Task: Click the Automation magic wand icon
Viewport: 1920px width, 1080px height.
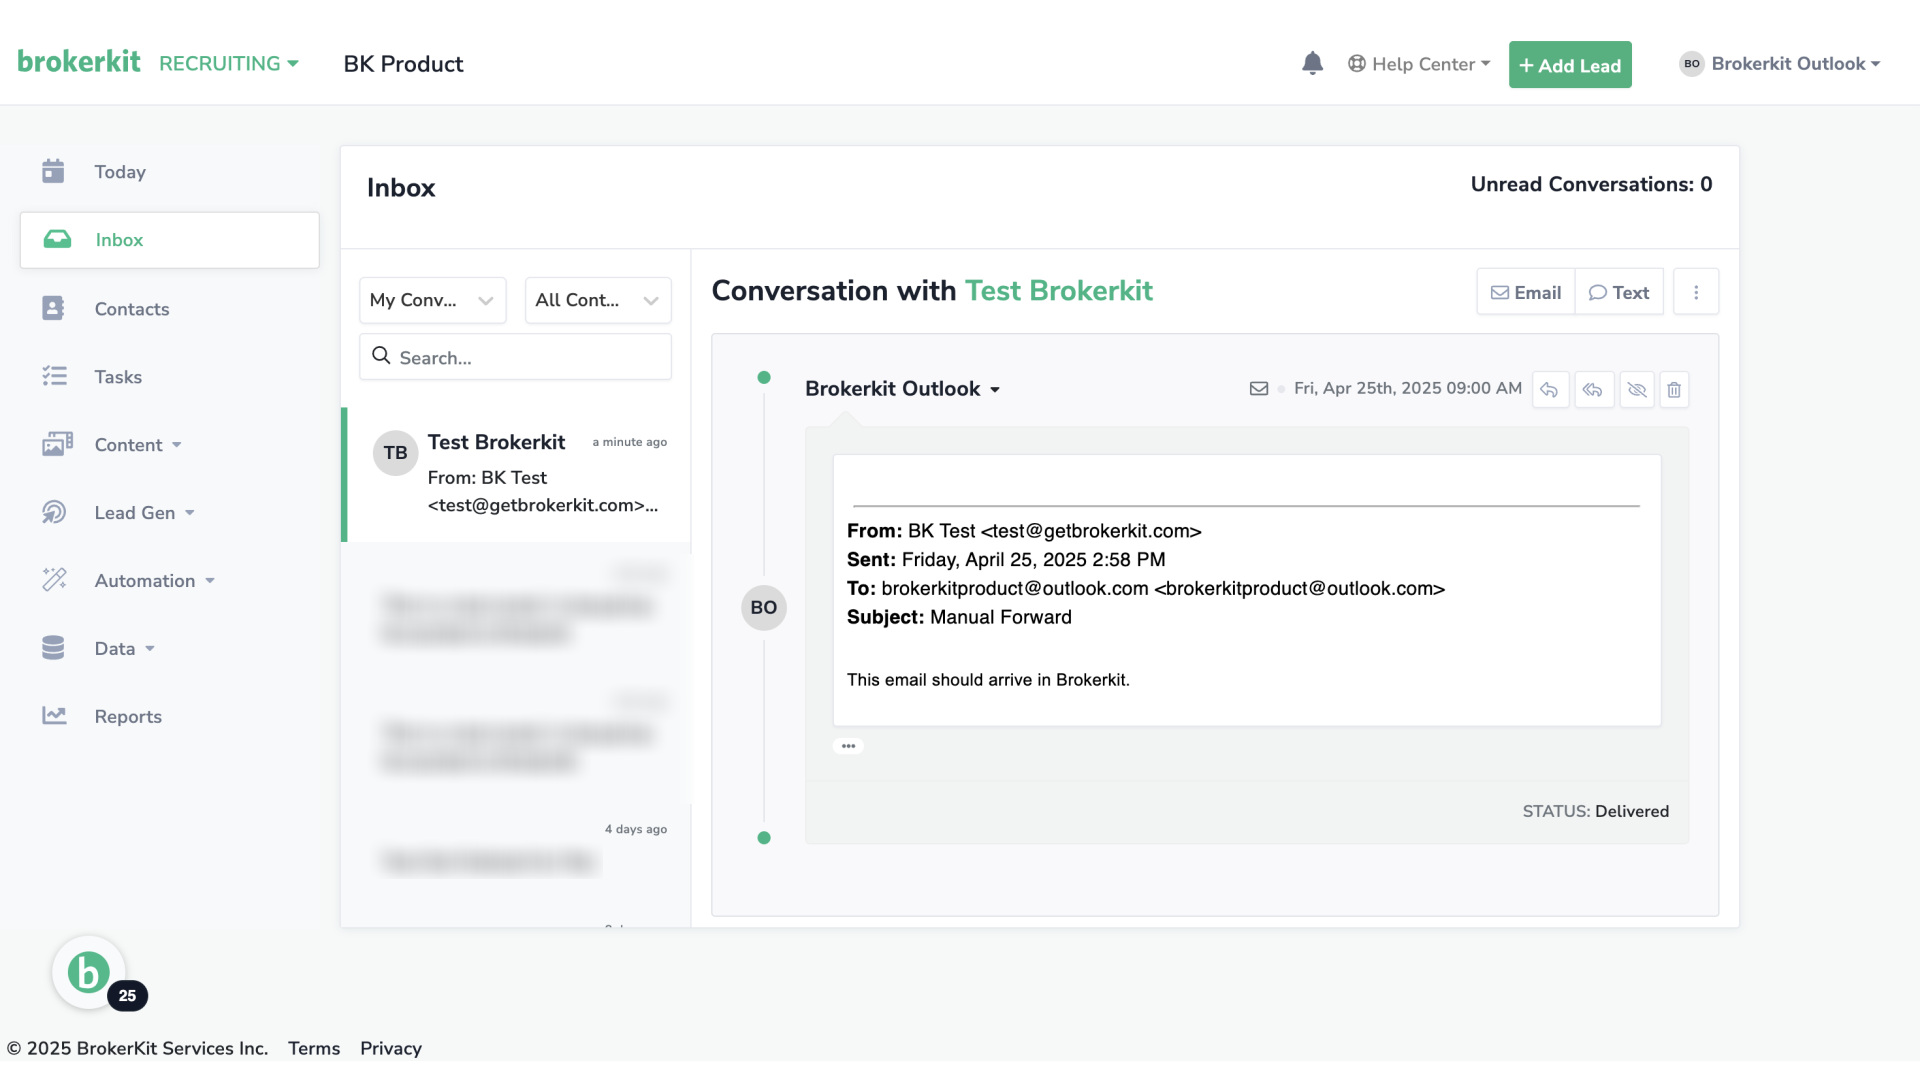Action: click(x=54, y=579)
